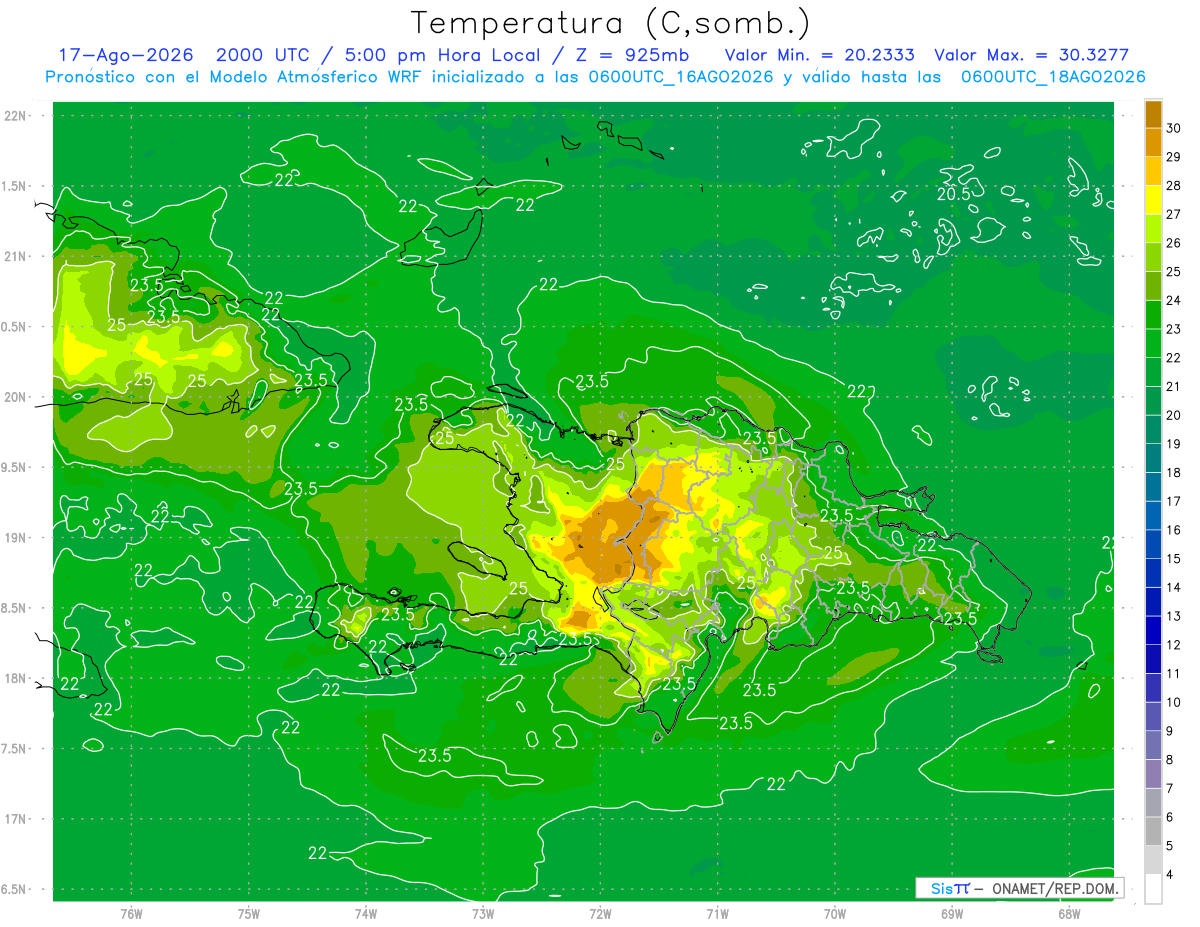Viewport: 1200px width, 927px height.
Task: Click the pressure level 'Z = 925mb'
Action: coord(634,55)
